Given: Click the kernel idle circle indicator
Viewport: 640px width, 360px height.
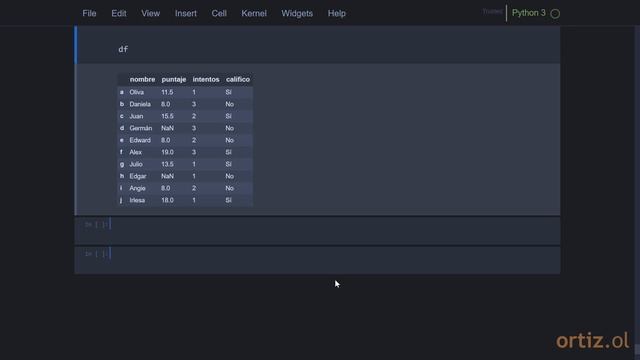Looking at the screenshot, I should click(x=555, y=13).
